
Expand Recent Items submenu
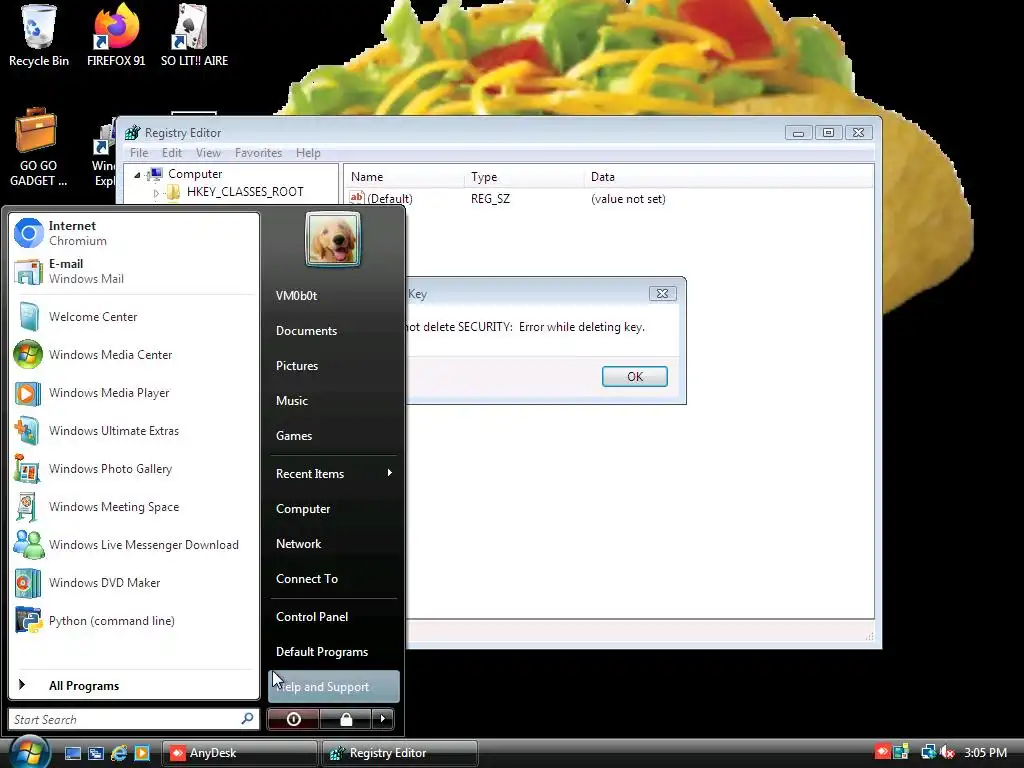click(x=333, y=473)
